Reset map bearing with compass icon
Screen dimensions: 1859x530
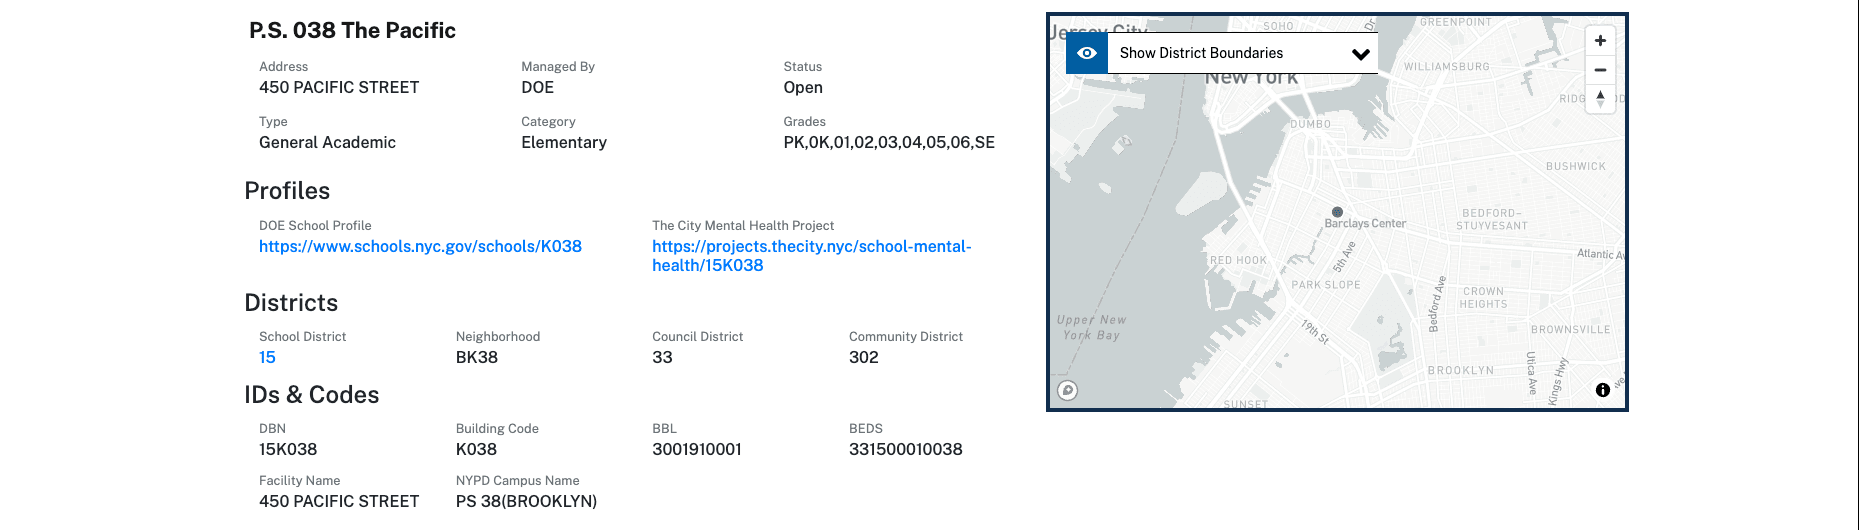click(1600, 99)
